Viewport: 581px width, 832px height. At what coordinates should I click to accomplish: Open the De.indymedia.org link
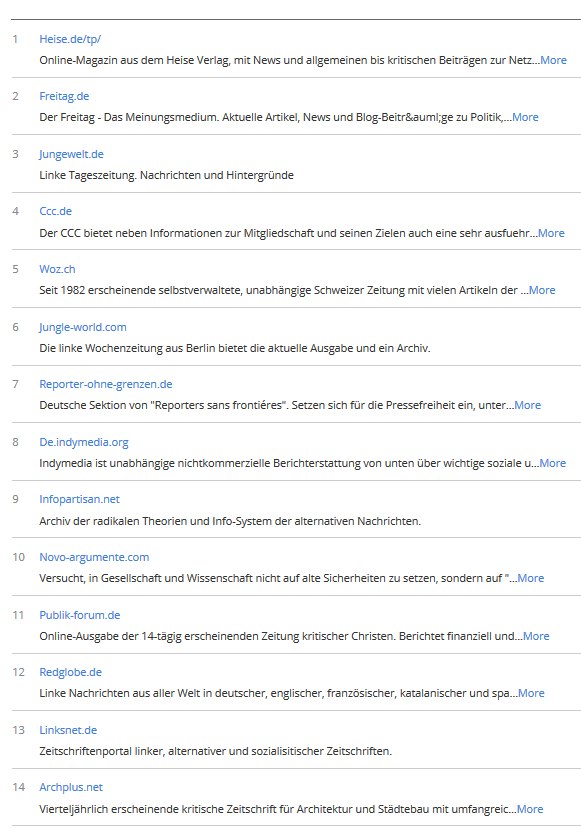tap(84, 442)
